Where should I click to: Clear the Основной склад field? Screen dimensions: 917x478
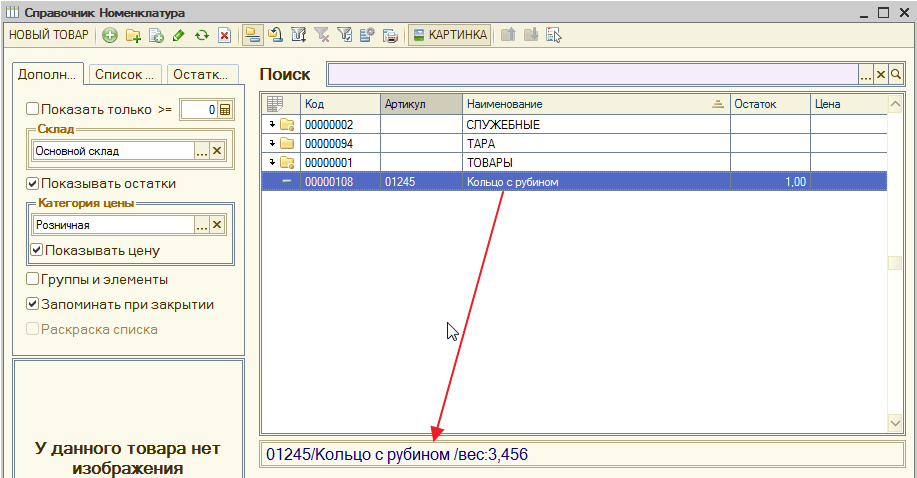coord(217,151)
